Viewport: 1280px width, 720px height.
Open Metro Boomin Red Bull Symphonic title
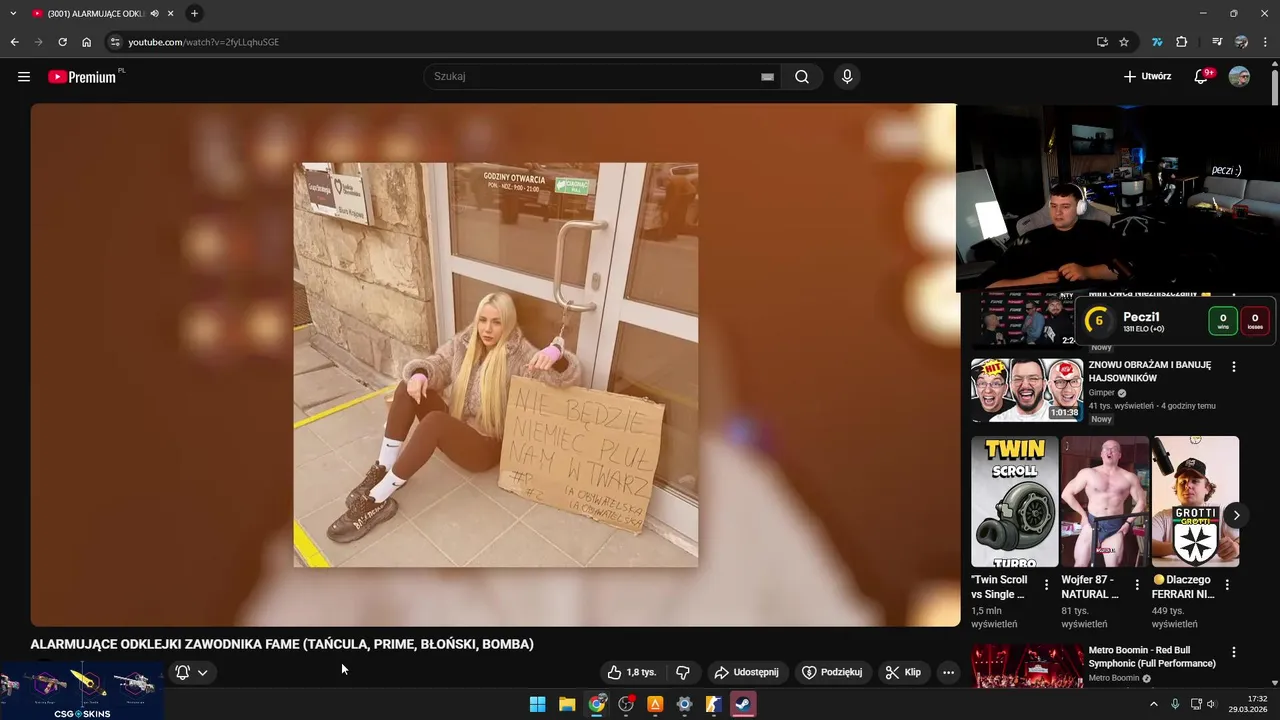coord(1152,657)
